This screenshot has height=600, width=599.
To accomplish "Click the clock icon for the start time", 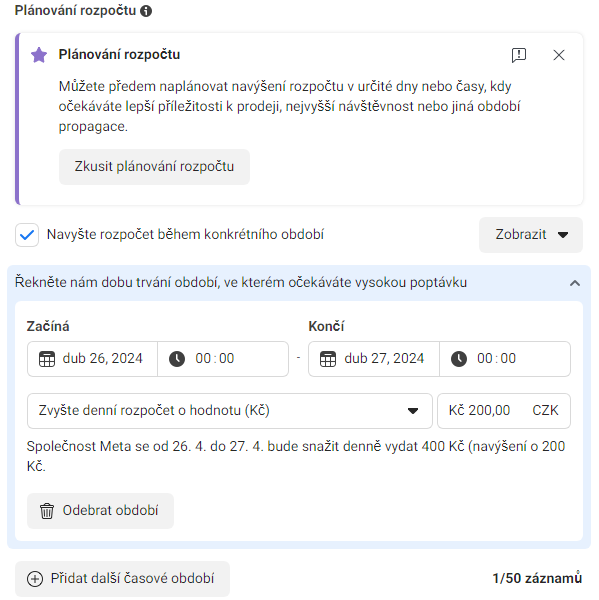I will (177, 359).
